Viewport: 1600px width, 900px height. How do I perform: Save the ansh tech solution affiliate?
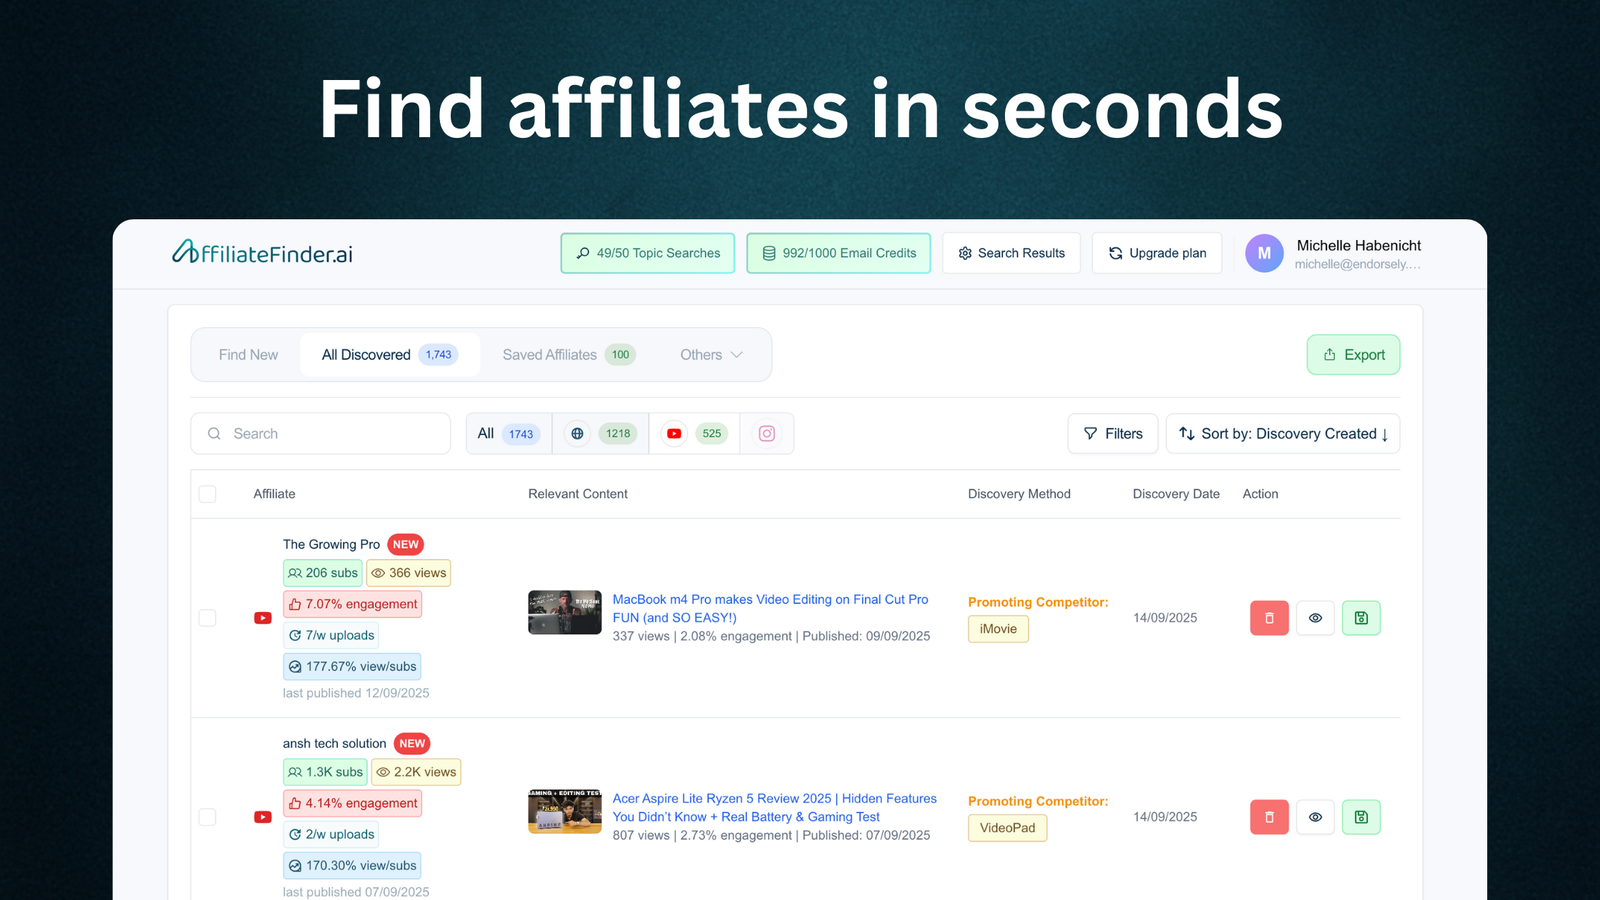tap(1361, 817)
